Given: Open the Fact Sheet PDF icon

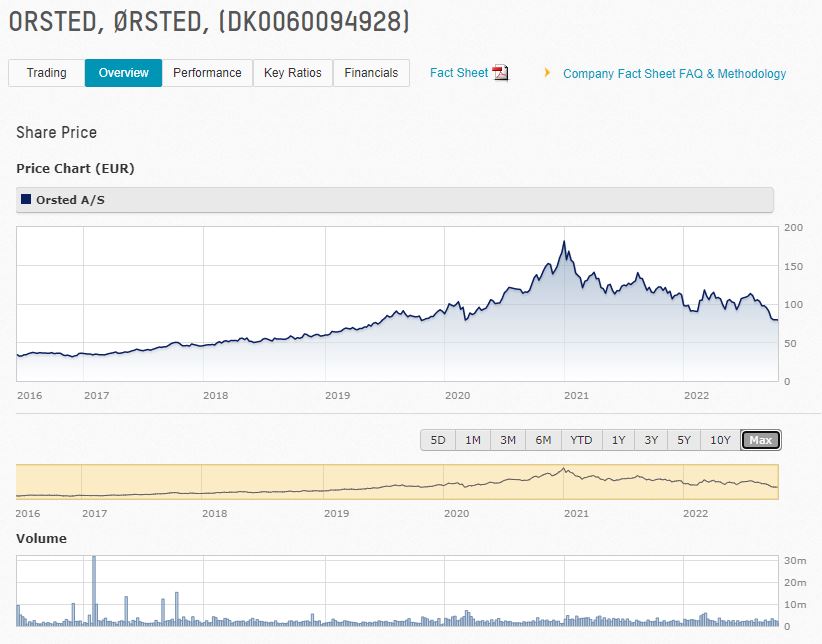Looking at the screenshot, I should pos(500,73).
